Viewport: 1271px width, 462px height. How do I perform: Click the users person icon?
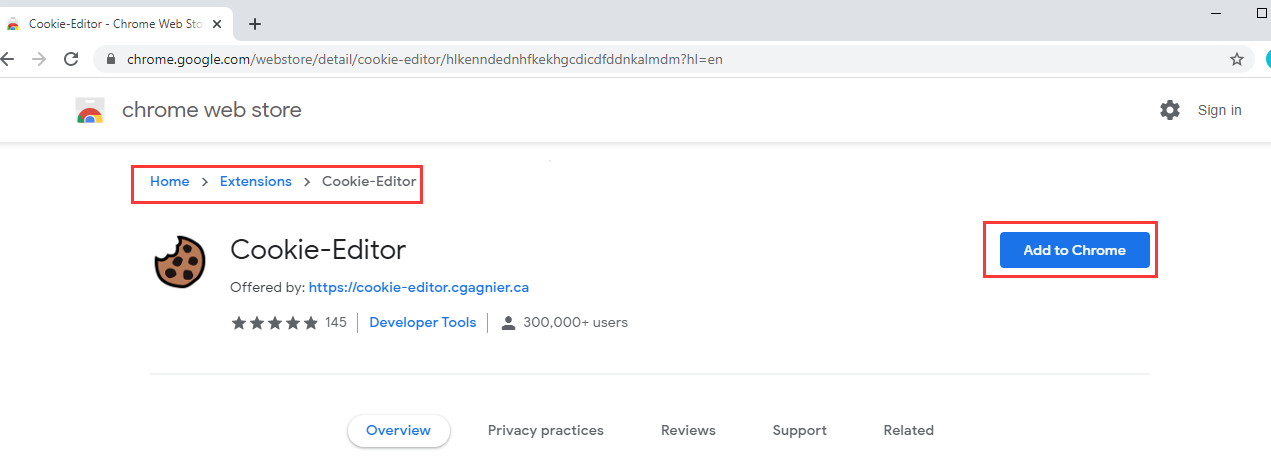pyautogui.click(x=508, y=322)
